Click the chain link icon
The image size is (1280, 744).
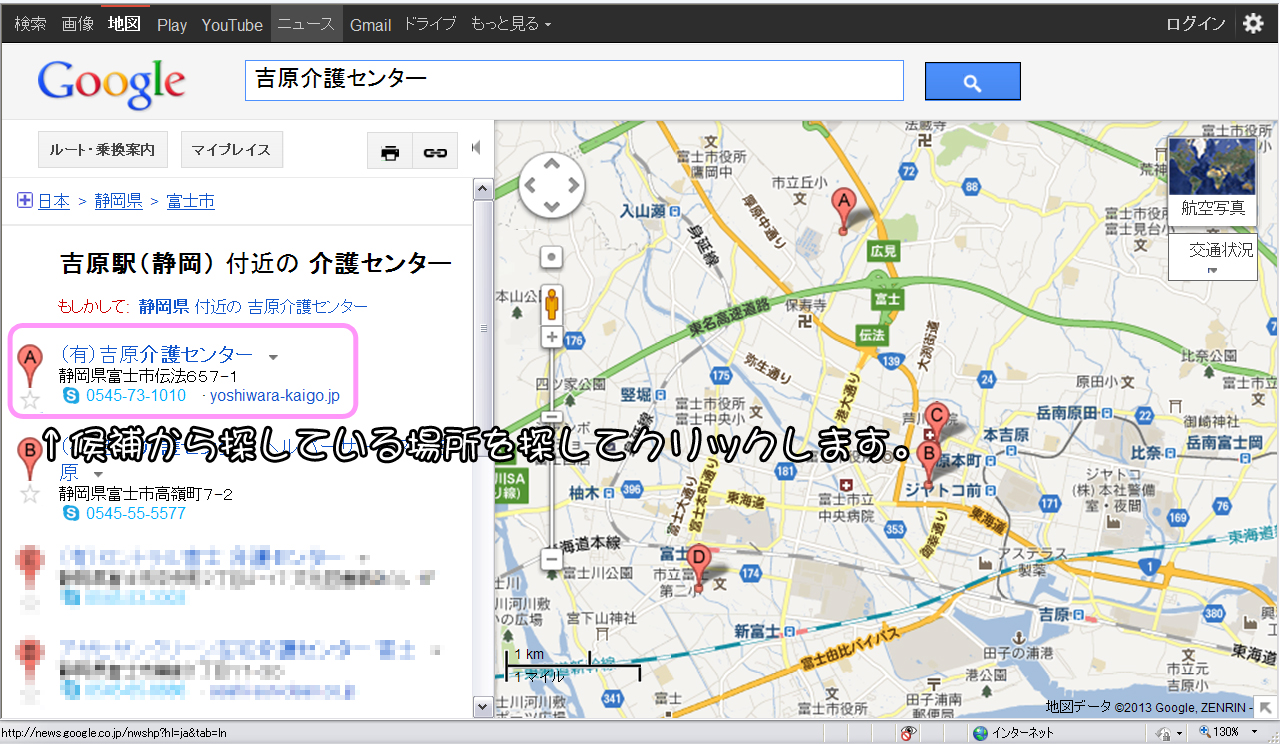434,152
